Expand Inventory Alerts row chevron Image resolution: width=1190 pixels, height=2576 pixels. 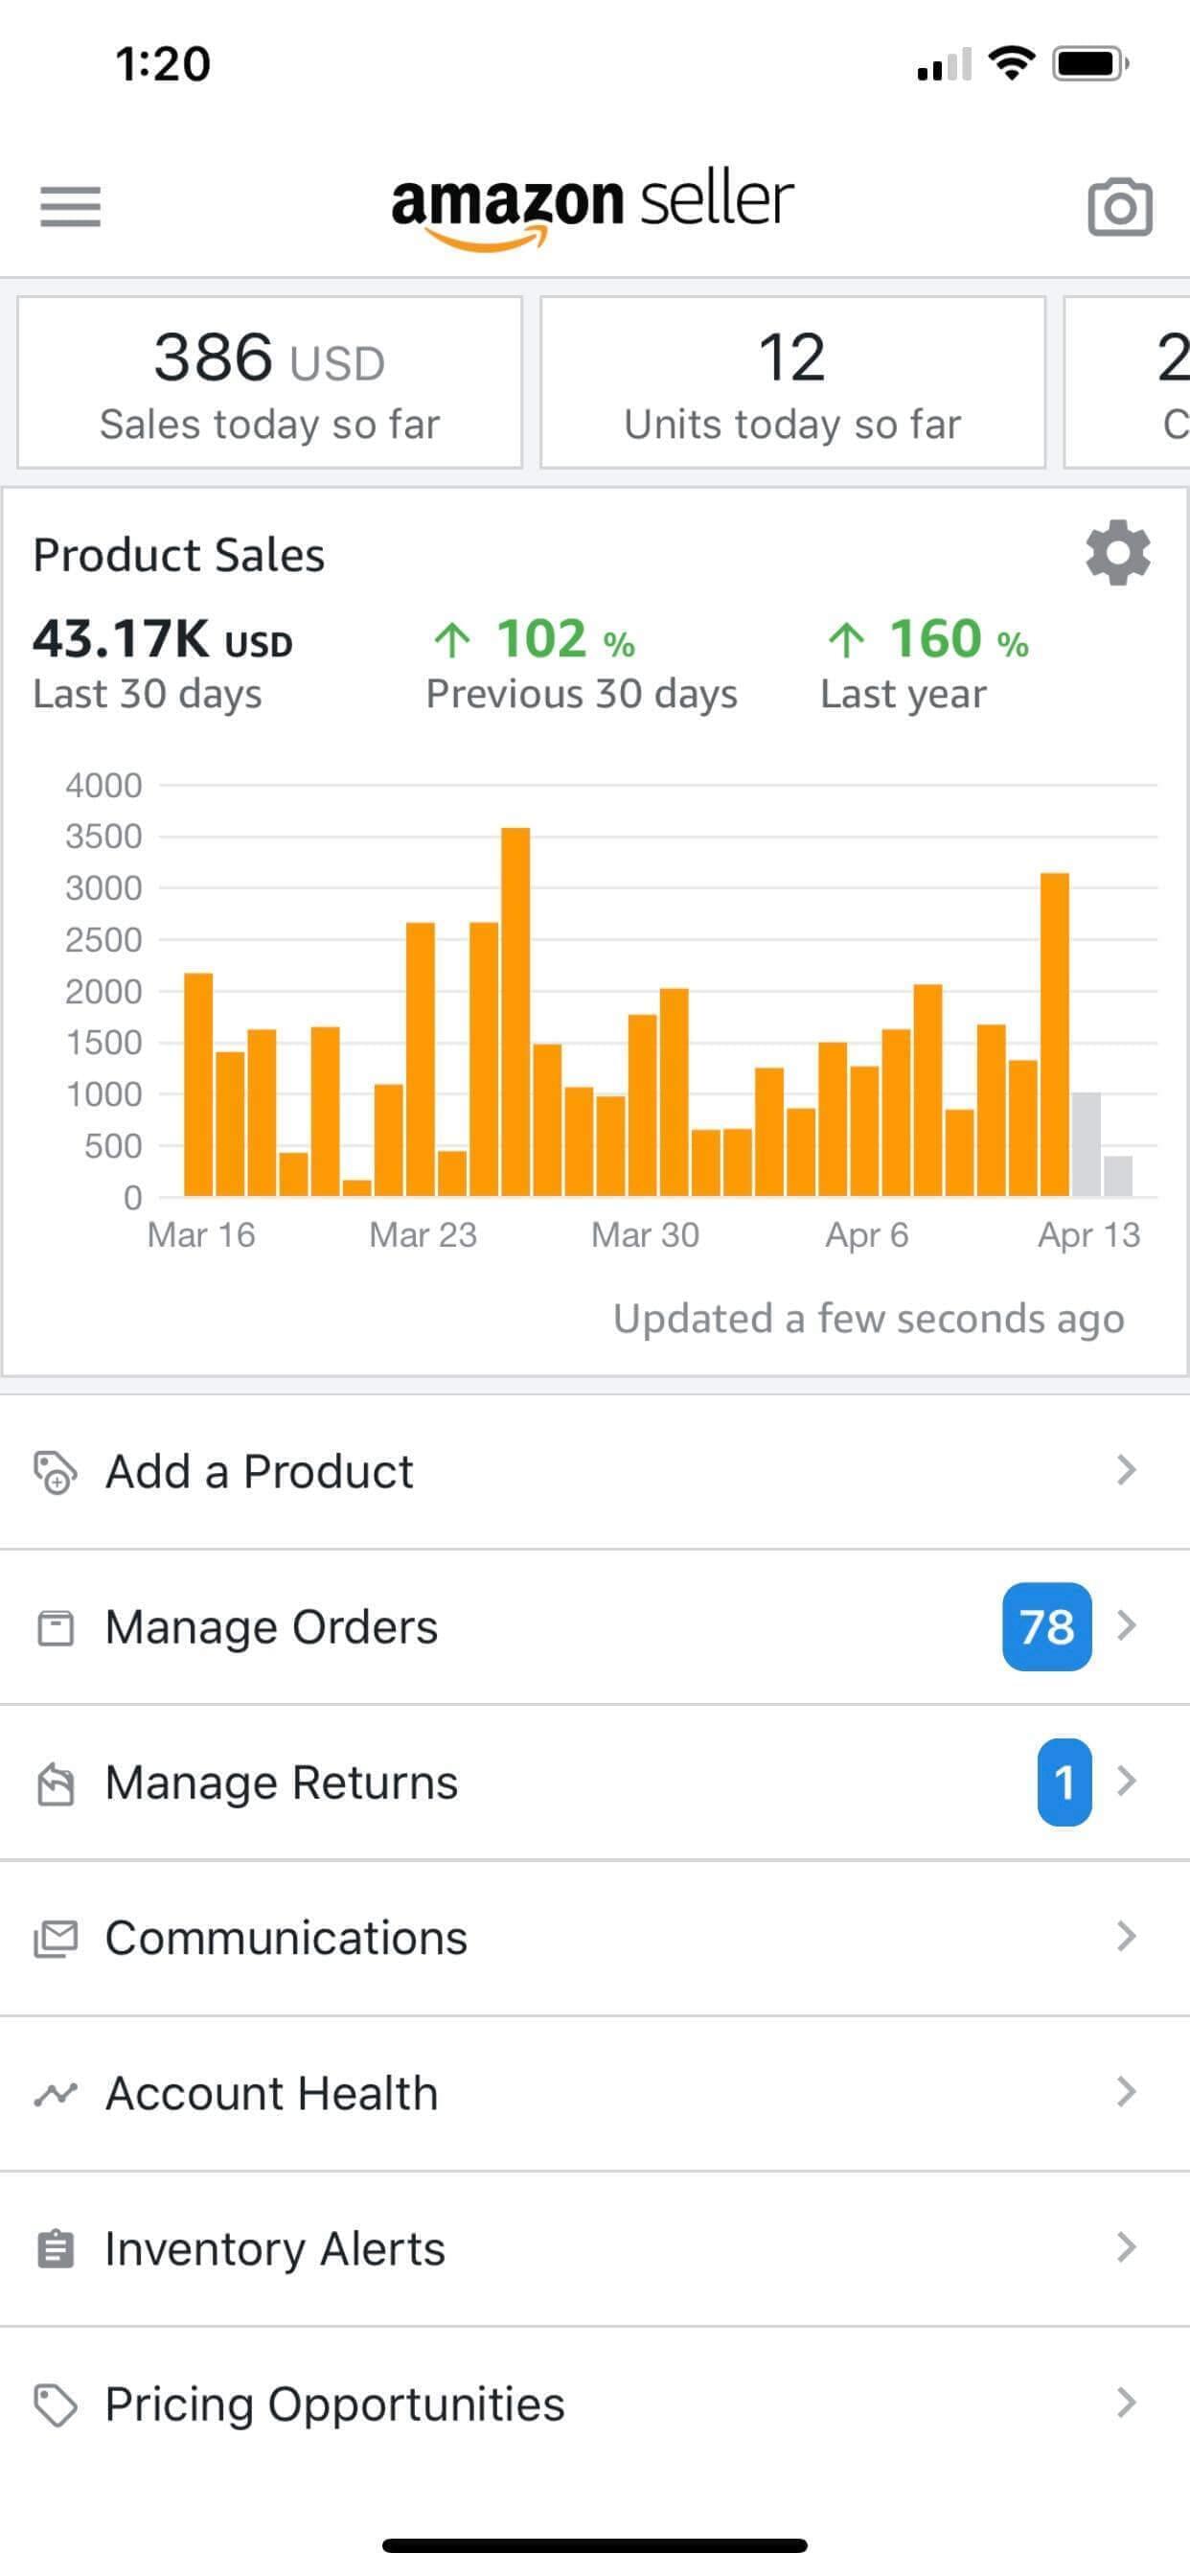click(x=1126, y=2247)
